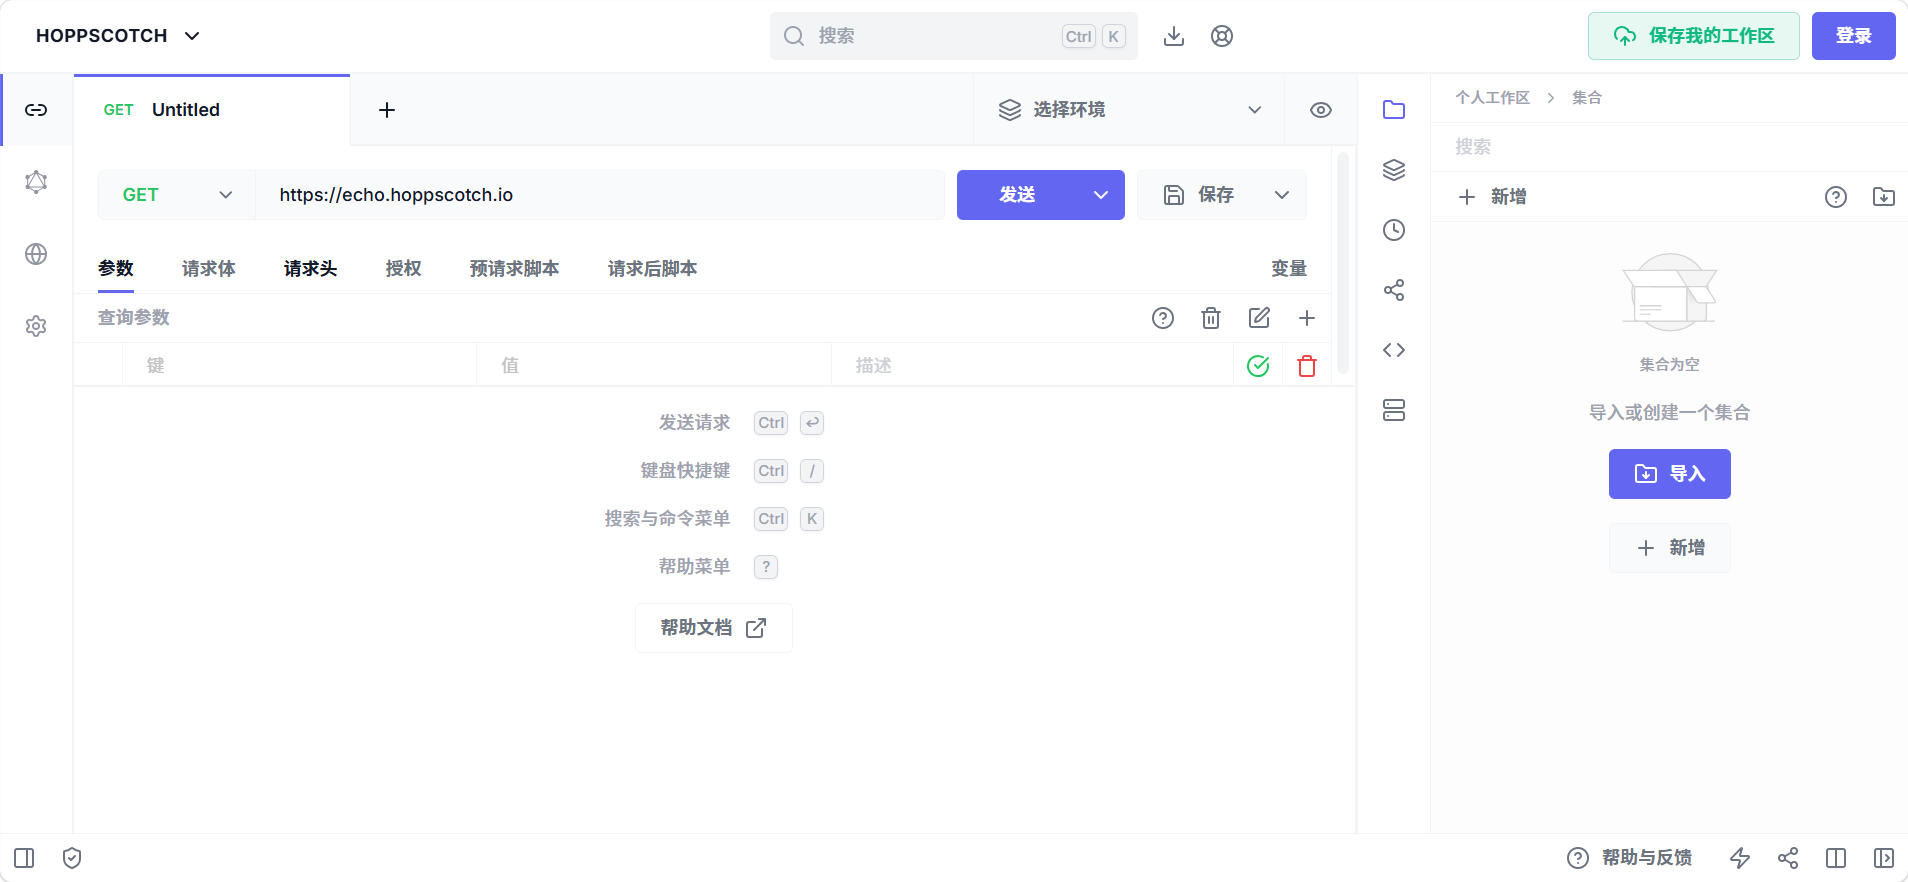Switch to the 变量 tab
1908x882 pixels.
(1289, 268)
